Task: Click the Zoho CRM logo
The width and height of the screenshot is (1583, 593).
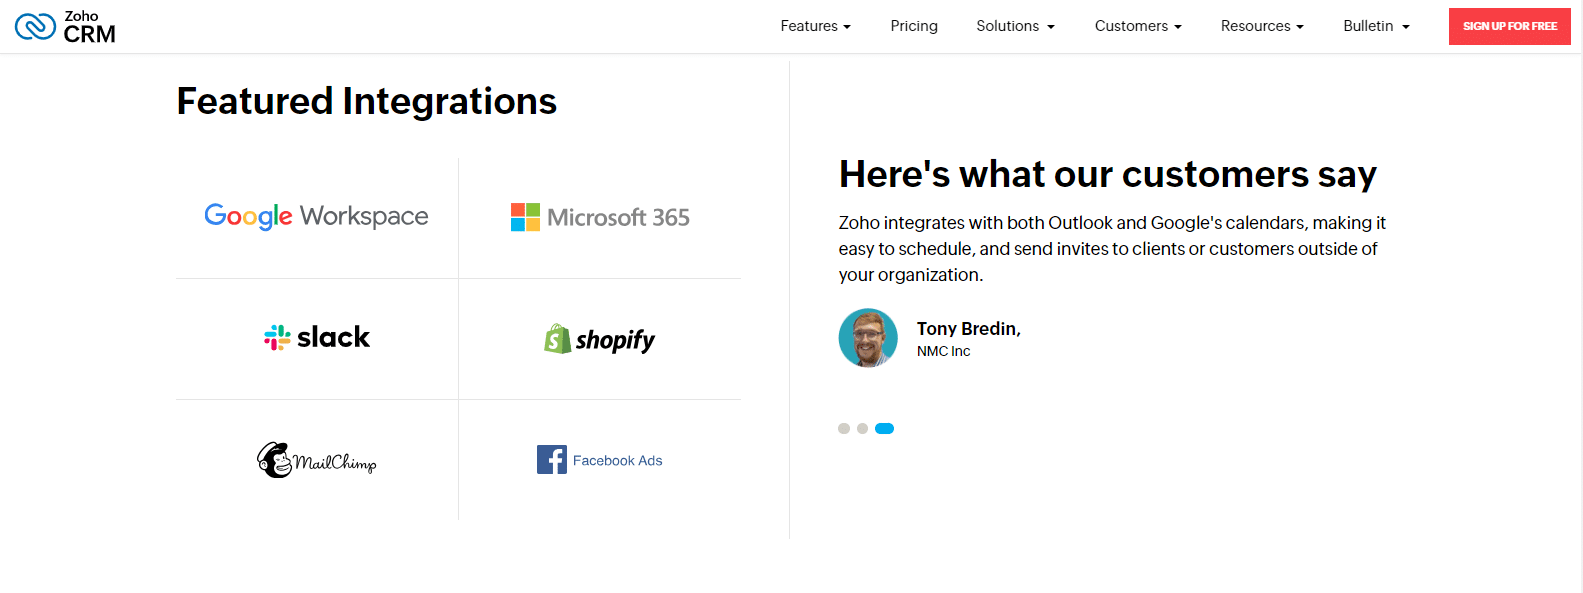Action: 65,26
